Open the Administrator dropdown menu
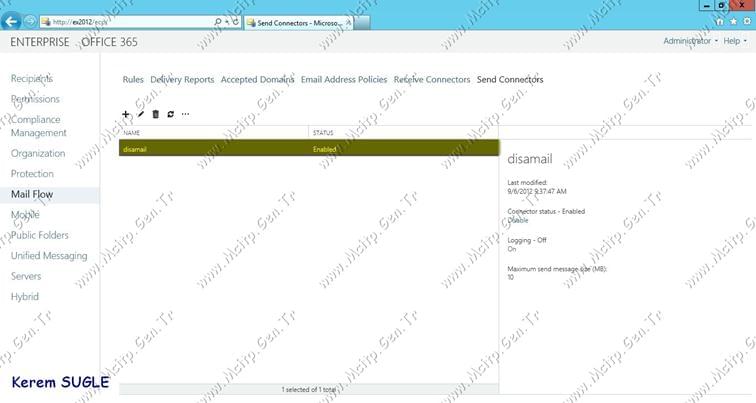The image size is (756, 403). [x=690, y=41]
